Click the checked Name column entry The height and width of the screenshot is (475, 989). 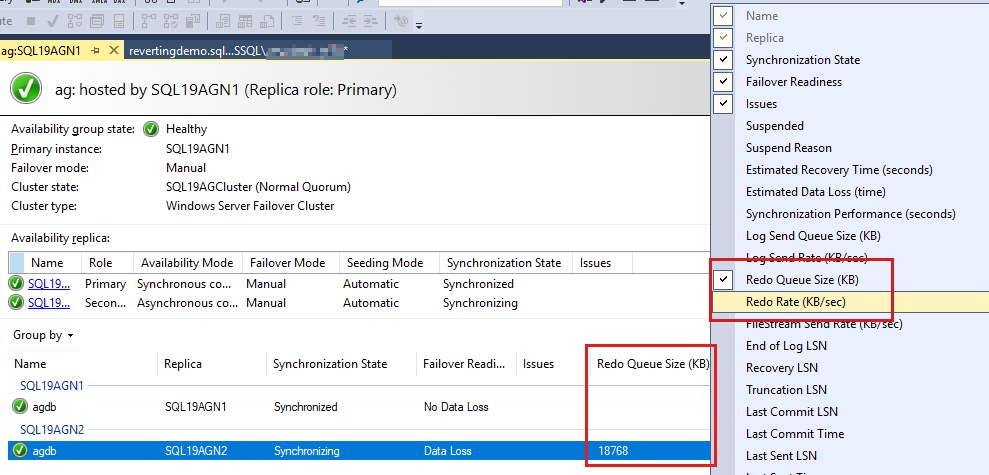point(762,16)
